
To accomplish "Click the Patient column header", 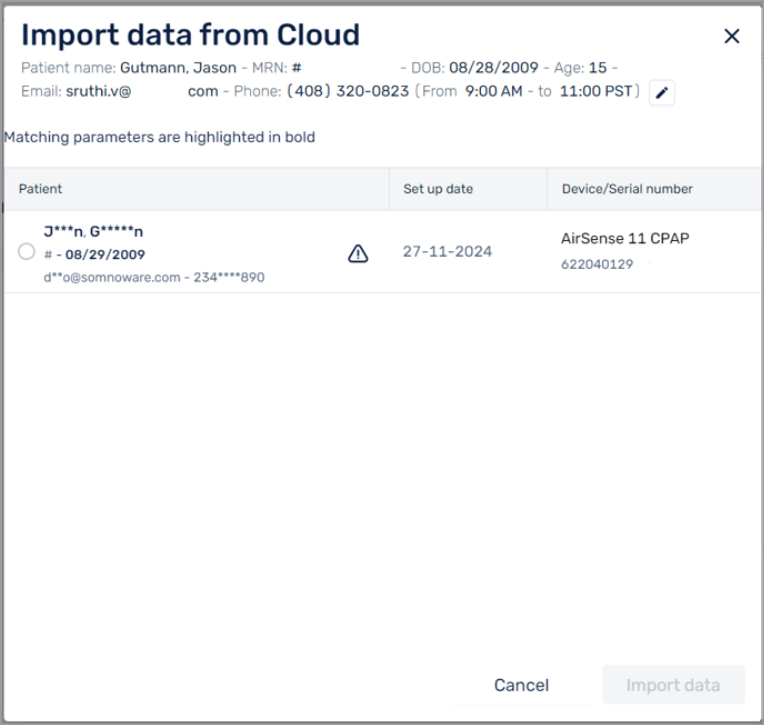I will point(40,189).
